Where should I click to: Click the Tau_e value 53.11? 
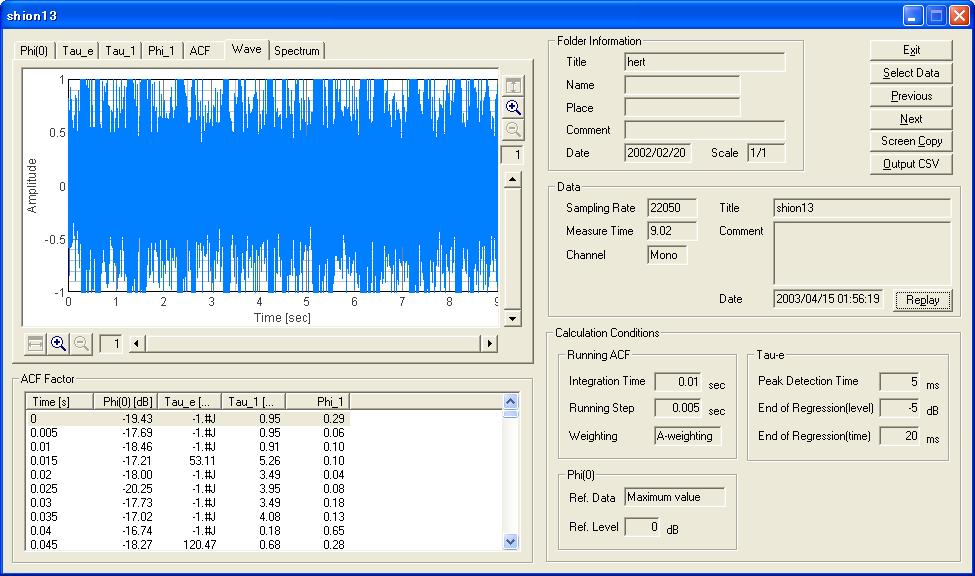click(x=202, y=461)
